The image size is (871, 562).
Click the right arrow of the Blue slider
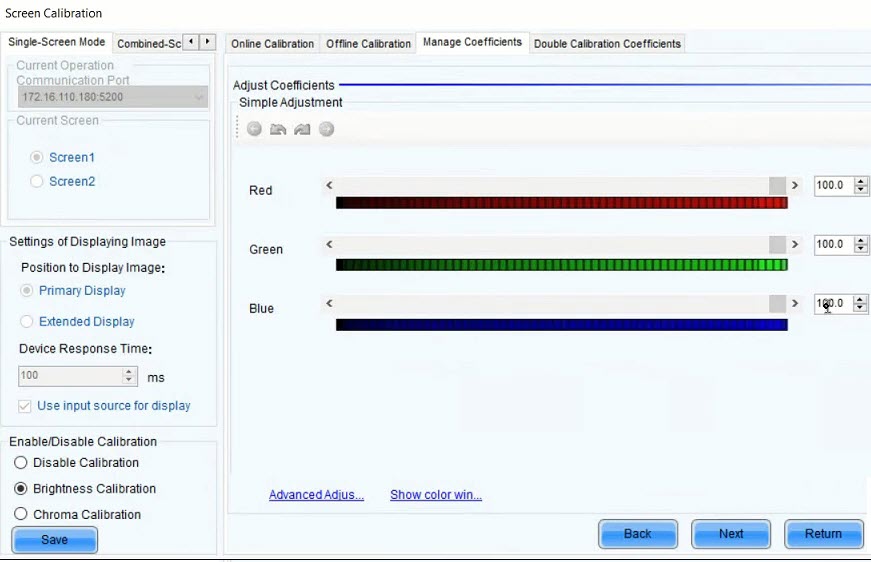click(x=795, y=304)
